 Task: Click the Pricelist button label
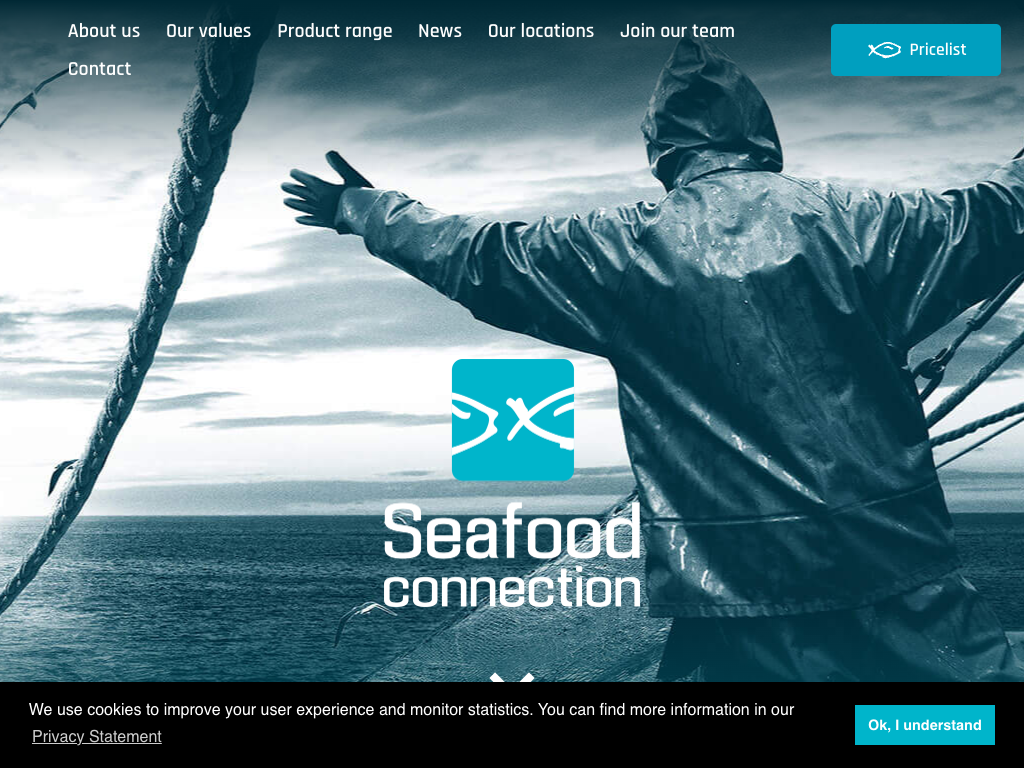938,50
